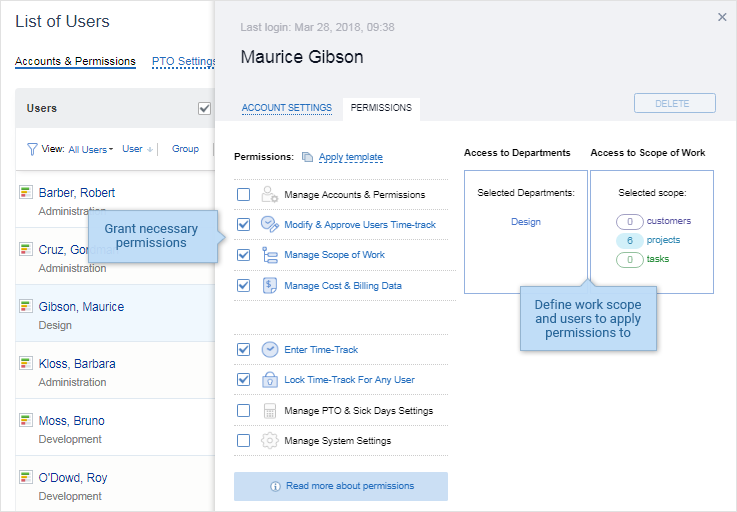
Task: Click the filter funnel icon next to View
Action: click(x=32, y=149)
